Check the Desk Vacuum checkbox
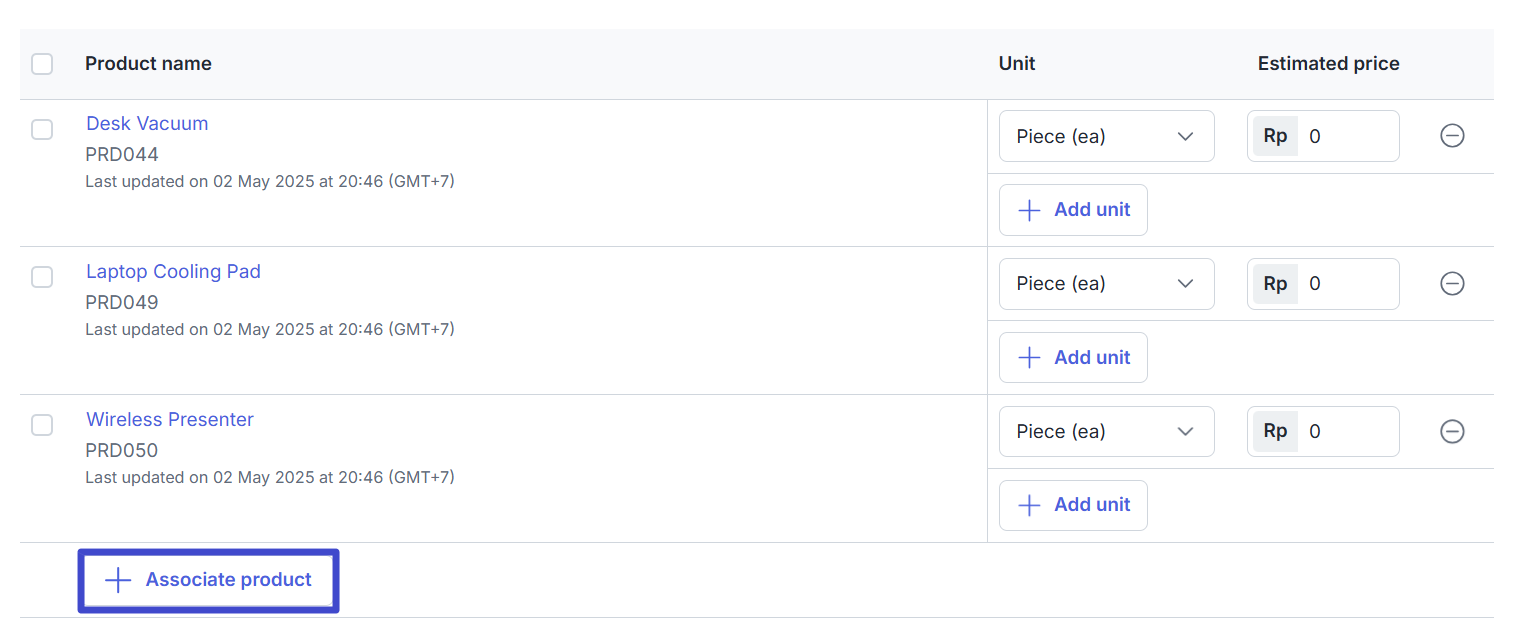Screen dimensions: 1513x631 click(42, 130)
